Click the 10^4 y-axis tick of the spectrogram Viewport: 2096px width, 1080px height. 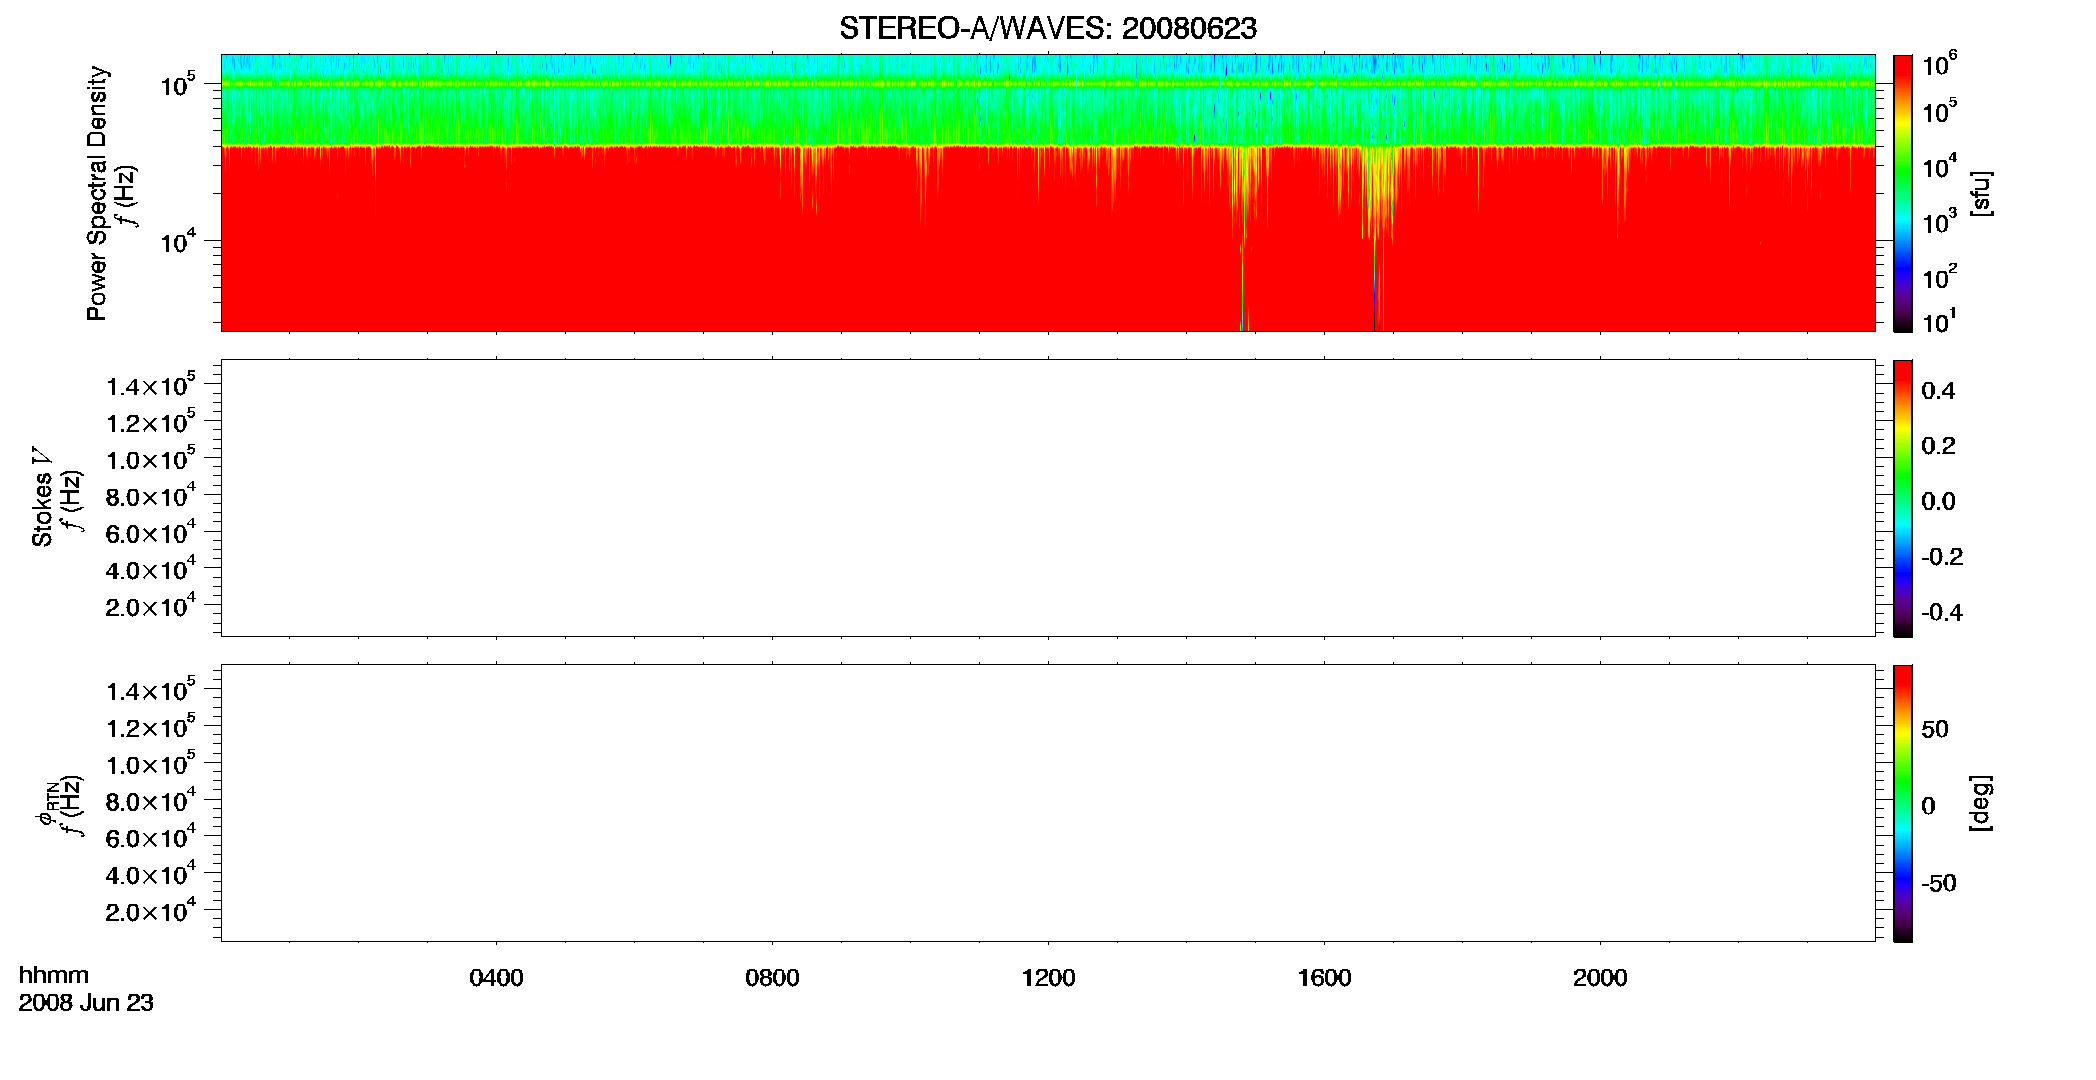coord(178,241)
